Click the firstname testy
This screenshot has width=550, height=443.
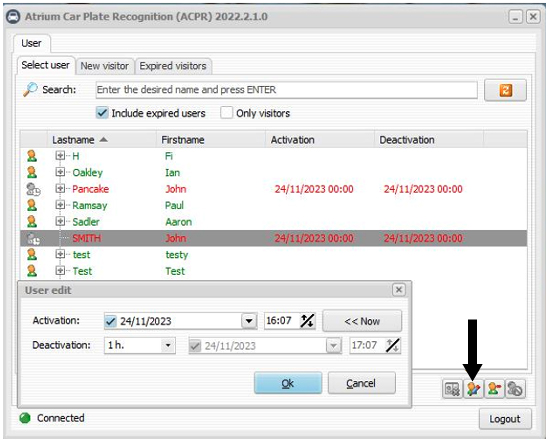tap(177, 255)
